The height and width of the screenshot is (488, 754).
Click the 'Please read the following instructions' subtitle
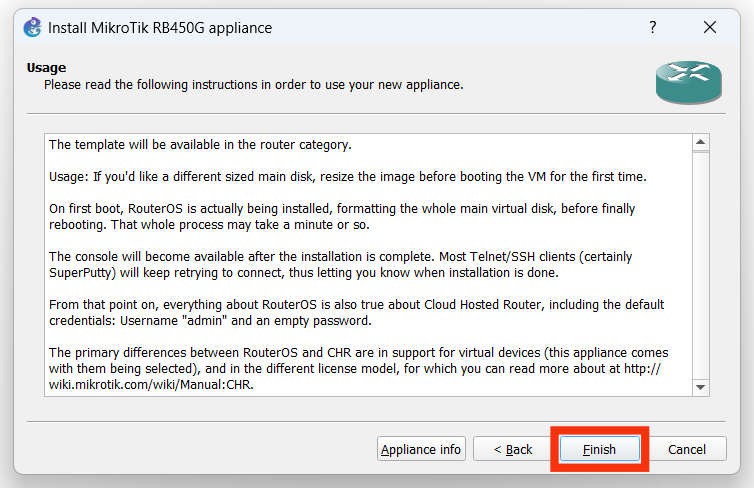pyautogui.click(x=253, y=85)
